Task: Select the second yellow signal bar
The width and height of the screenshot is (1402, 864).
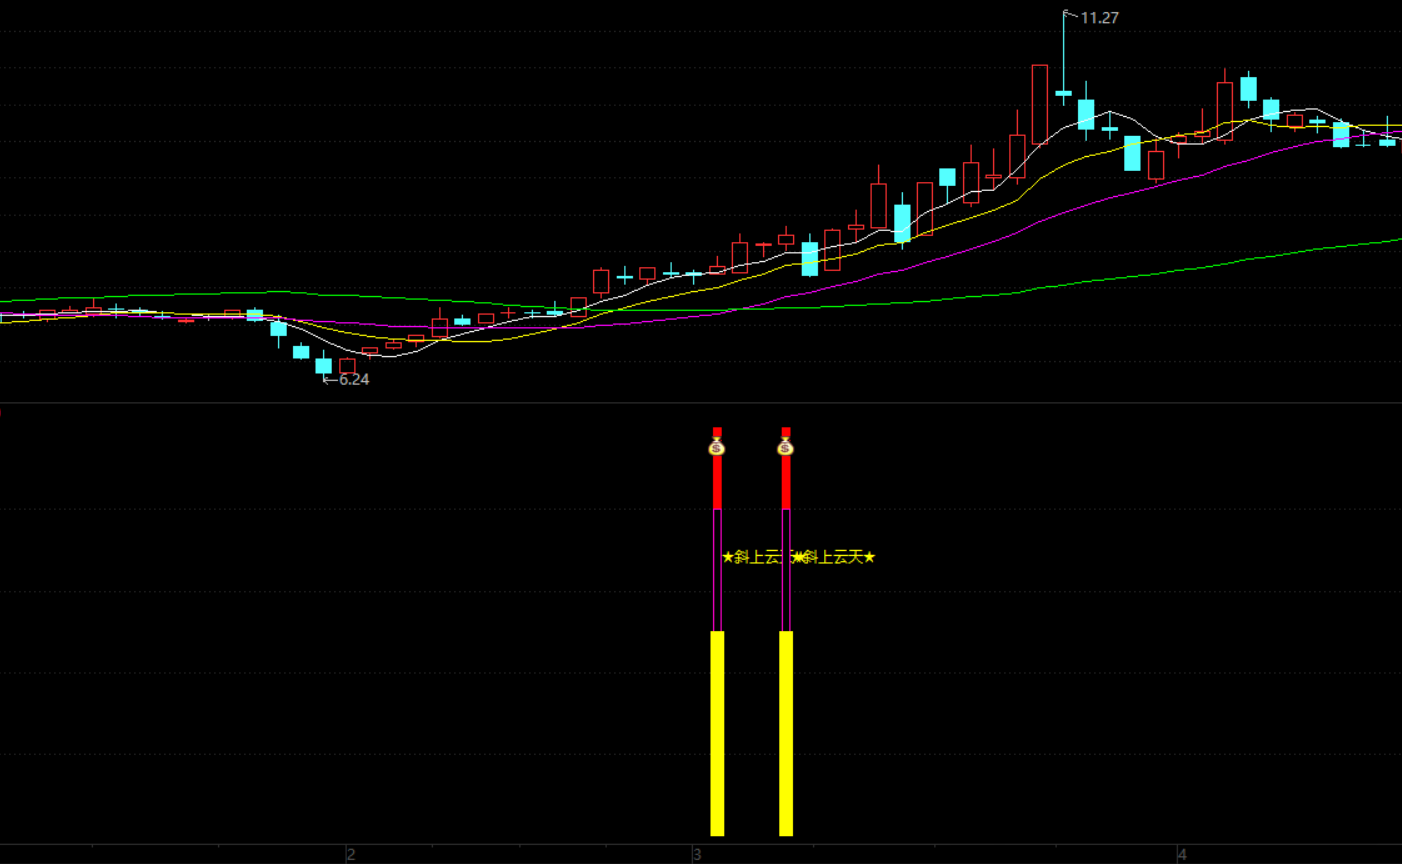Action: [x=786, y=733]
